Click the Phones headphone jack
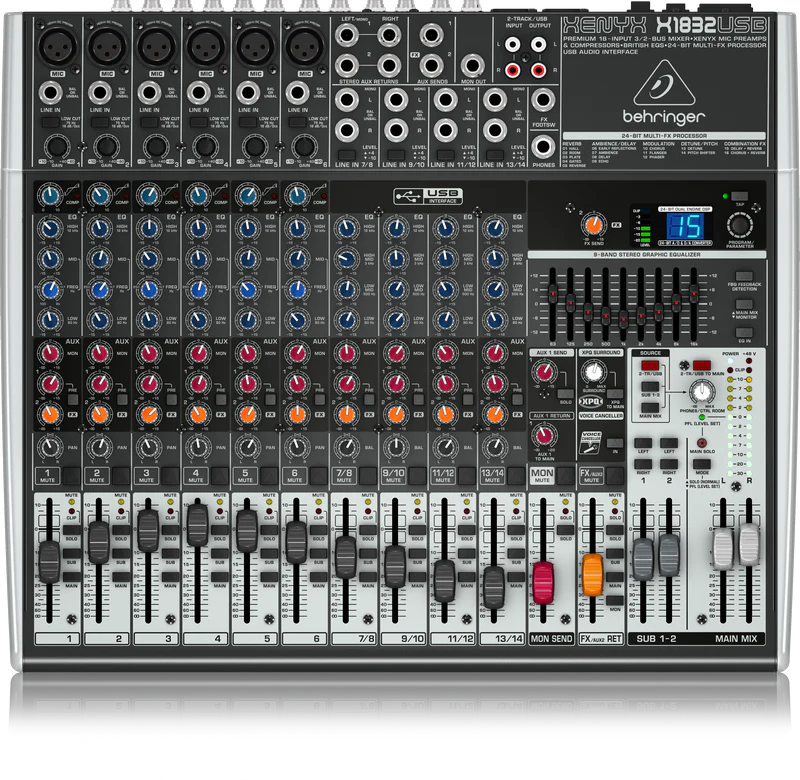This screenshot has width=800, height=780. pos(543,147)
